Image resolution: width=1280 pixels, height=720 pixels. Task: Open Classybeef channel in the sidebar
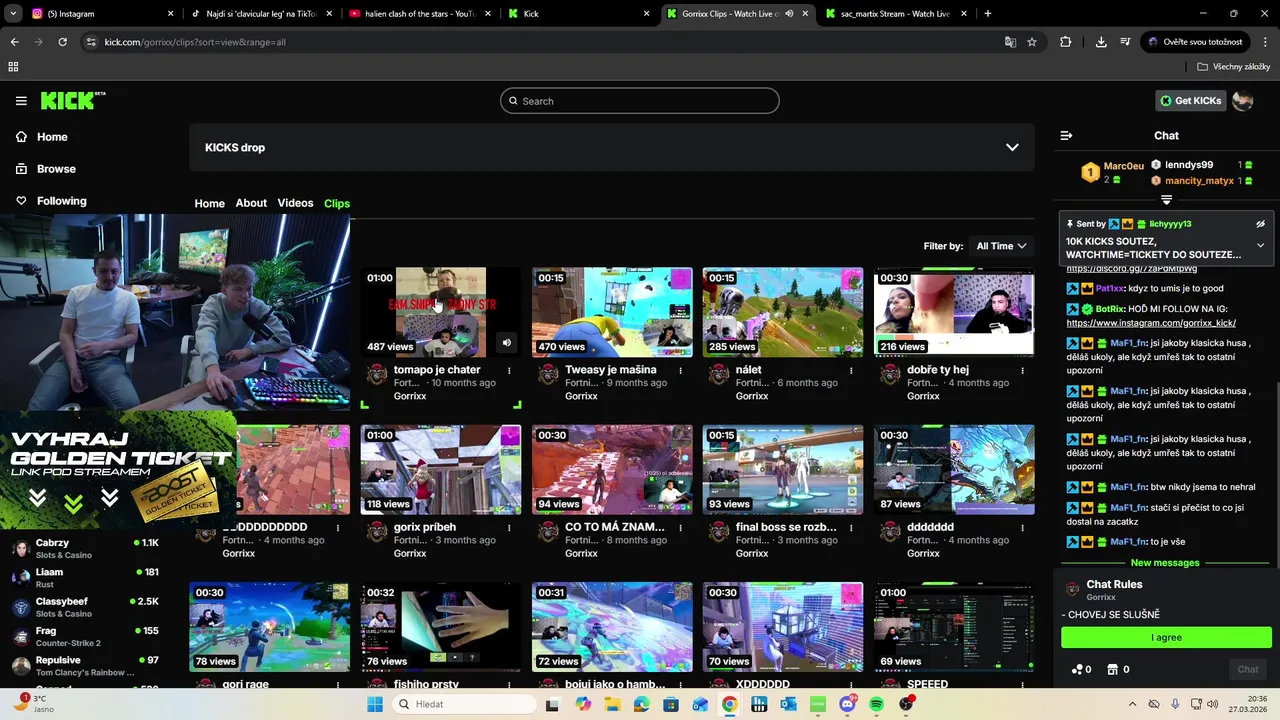tap(85, 607)
